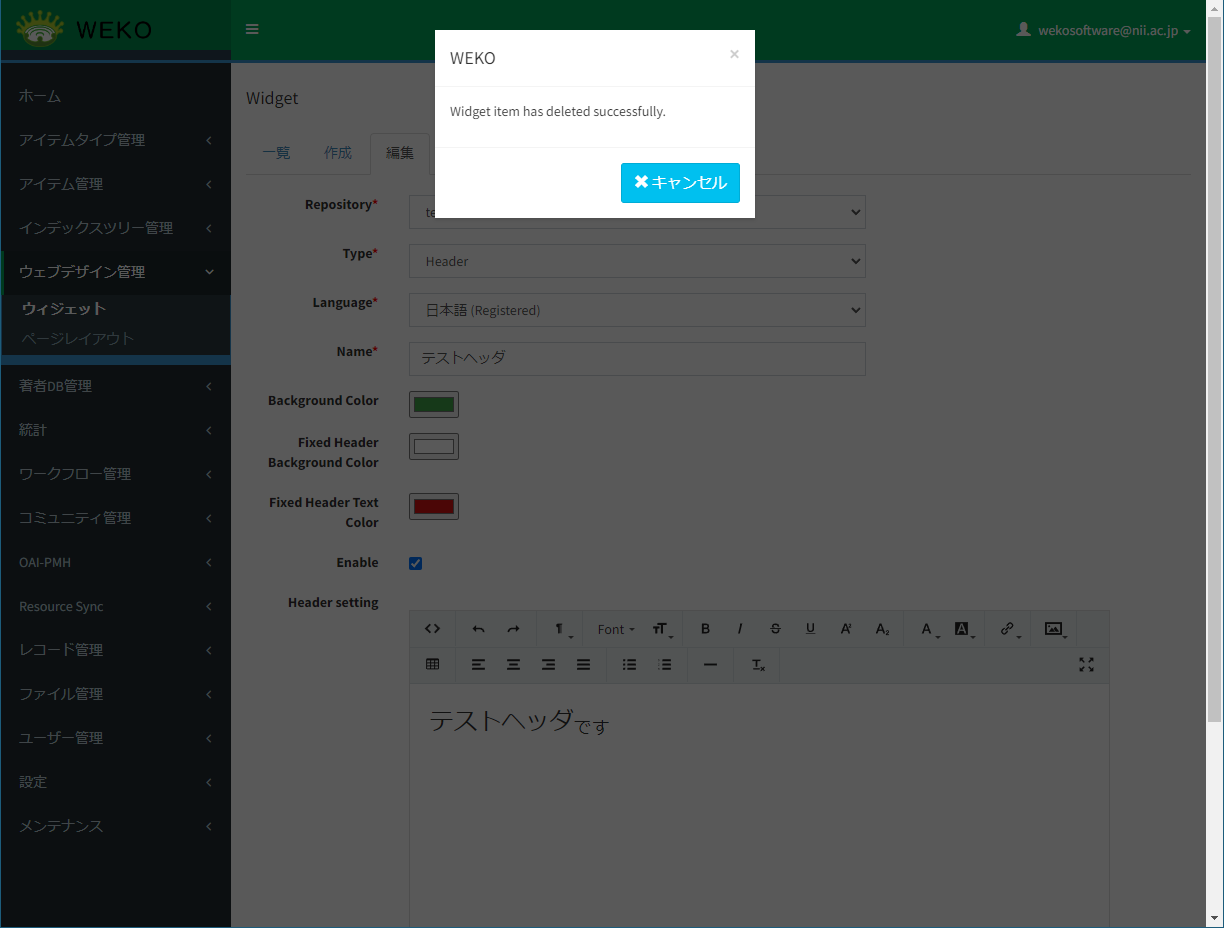Click the Name input field
This screenshot has width=1224, height=928.
(x=637, y=358)
